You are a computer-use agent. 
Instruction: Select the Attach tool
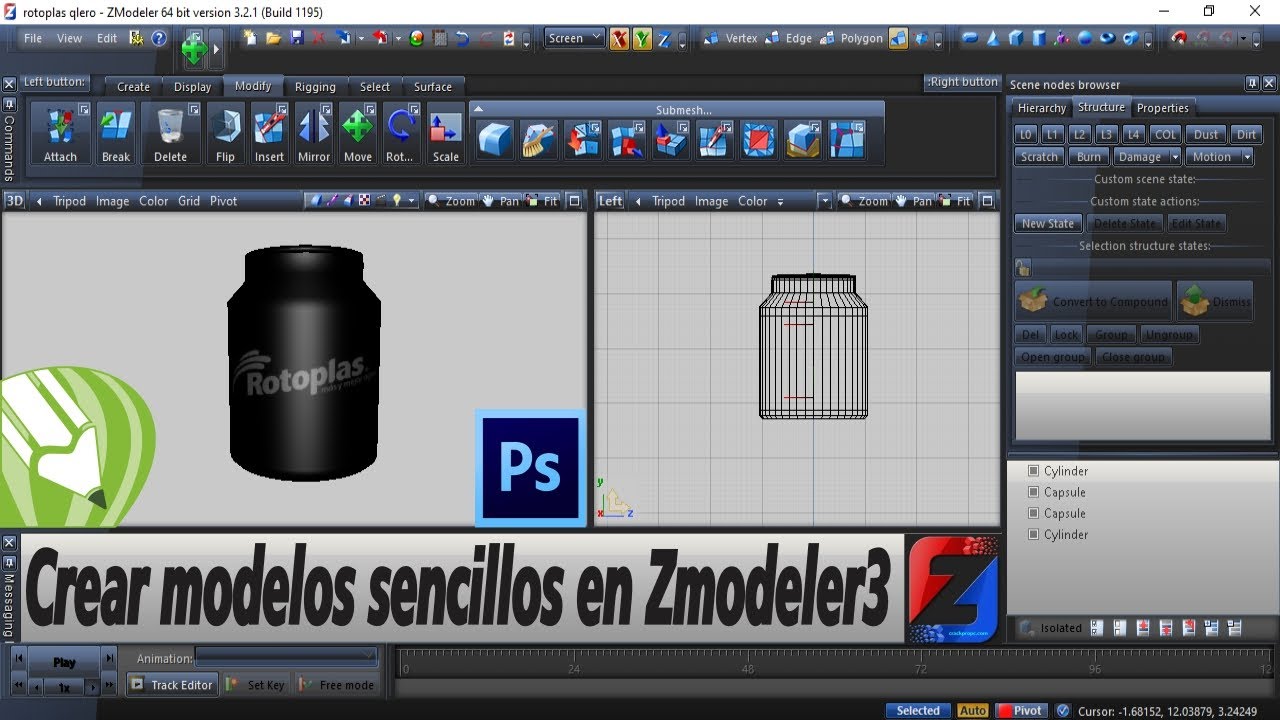60,134
